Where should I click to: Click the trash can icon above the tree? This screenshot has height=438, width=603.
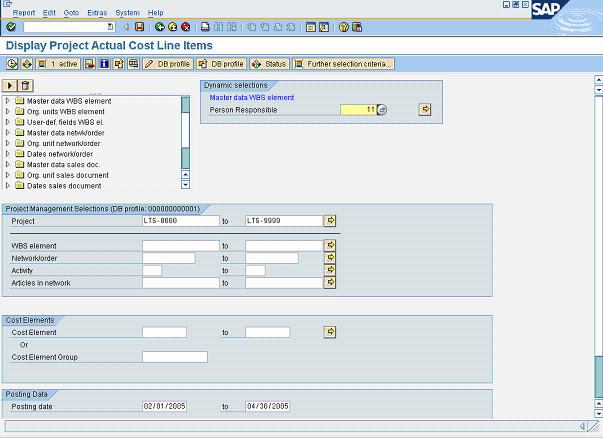25,85
